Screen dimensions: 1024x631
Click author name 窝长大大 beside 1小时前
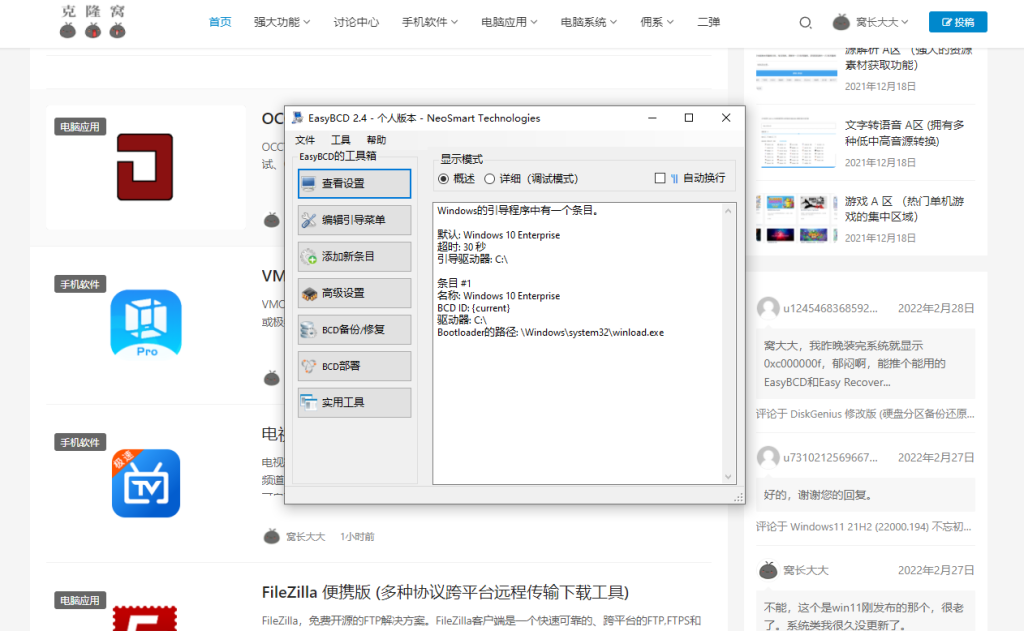pyautogui.click(x=305, y=536)
